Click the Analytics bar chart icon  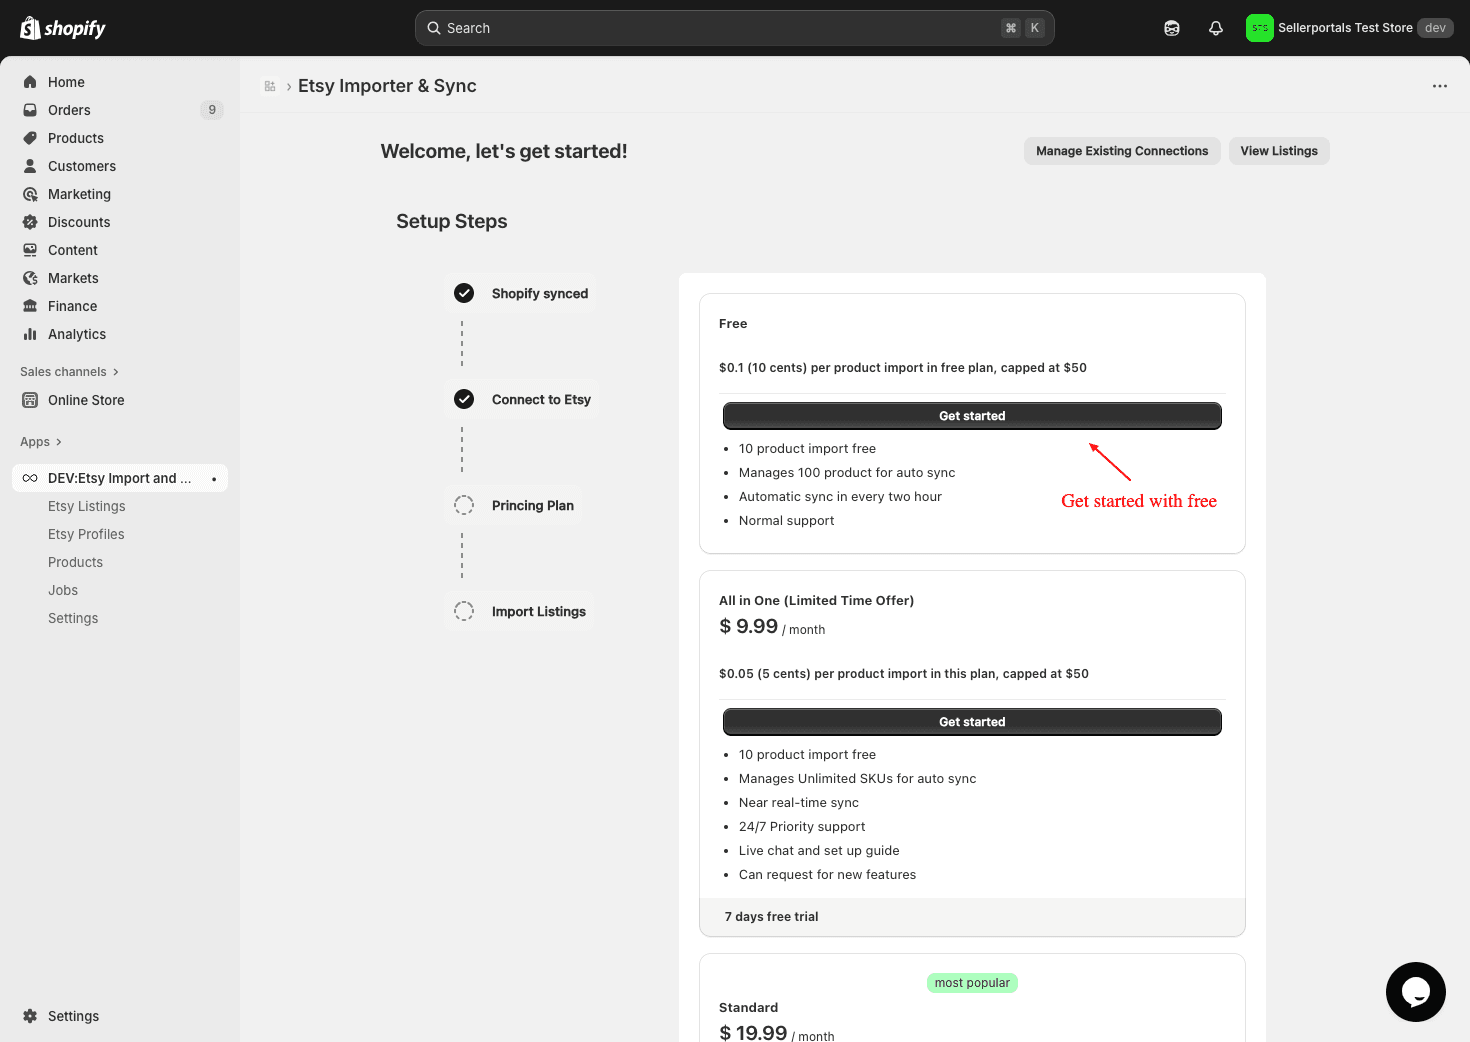point(30,334)
